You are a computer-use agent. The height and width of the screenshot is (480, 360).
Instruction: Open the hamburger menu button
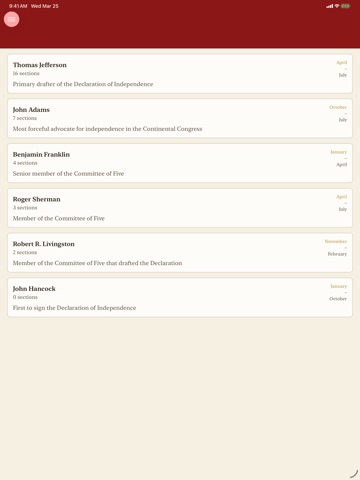11,19
